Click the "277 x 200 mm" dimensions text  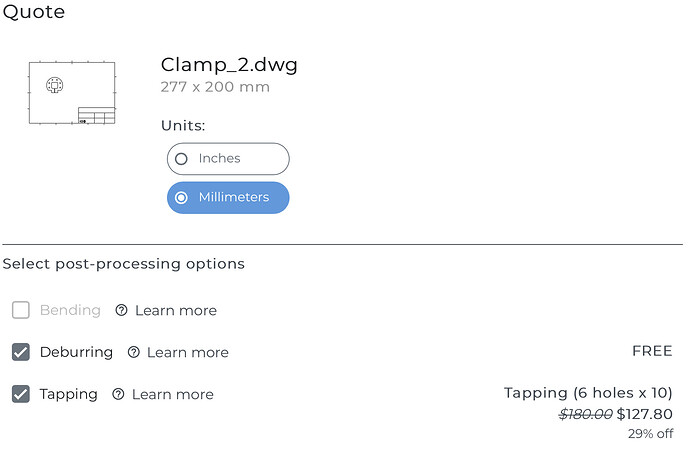tap(215, 87)
